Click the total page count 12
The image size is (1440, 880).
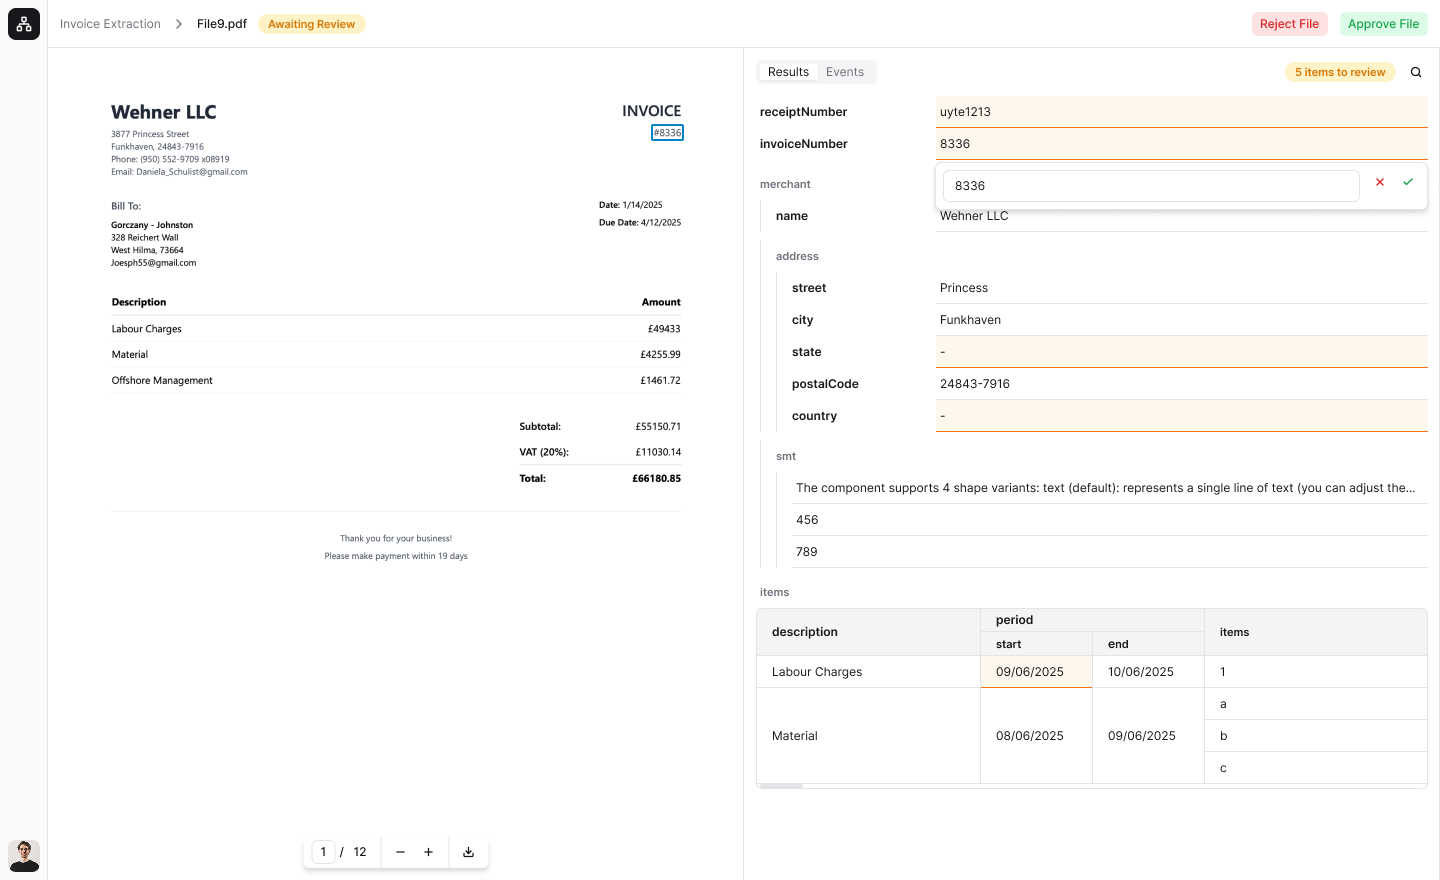[x=360, y=852]
